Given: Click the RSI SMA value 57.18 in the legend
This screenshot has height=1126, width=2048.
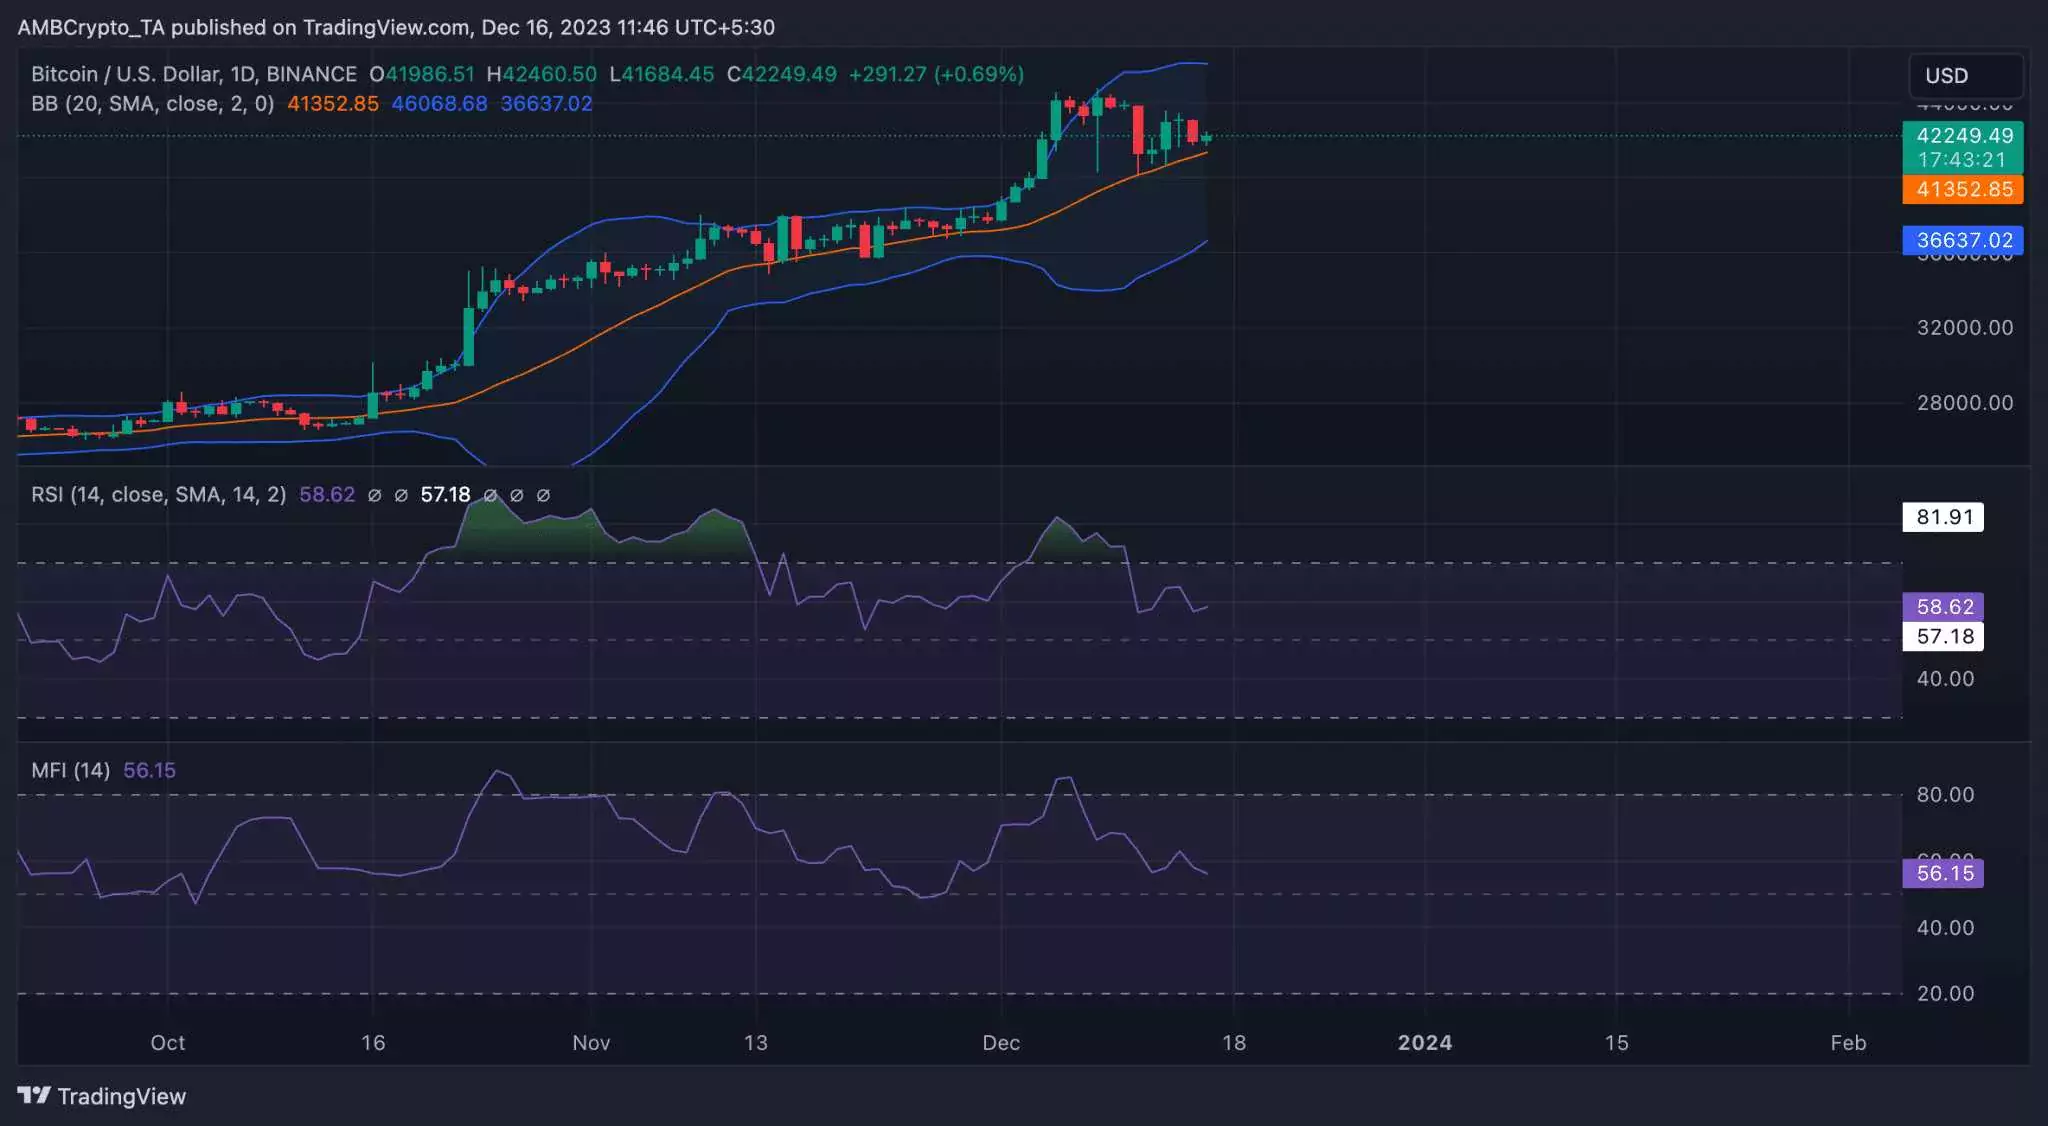Looking at the screenshot, I should pos(445,495).
